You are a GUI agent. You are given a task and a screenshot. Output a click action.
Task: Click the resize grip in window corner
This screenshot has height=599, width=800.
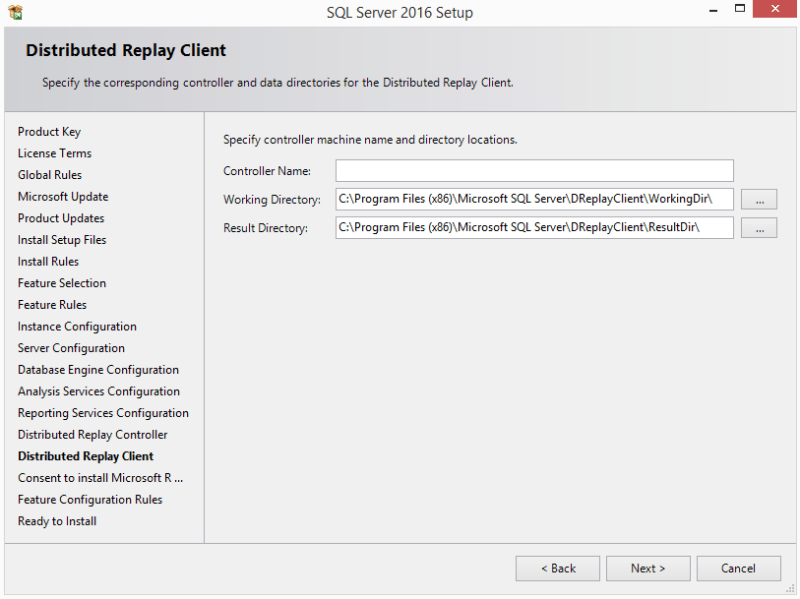(x=790, y=589)
